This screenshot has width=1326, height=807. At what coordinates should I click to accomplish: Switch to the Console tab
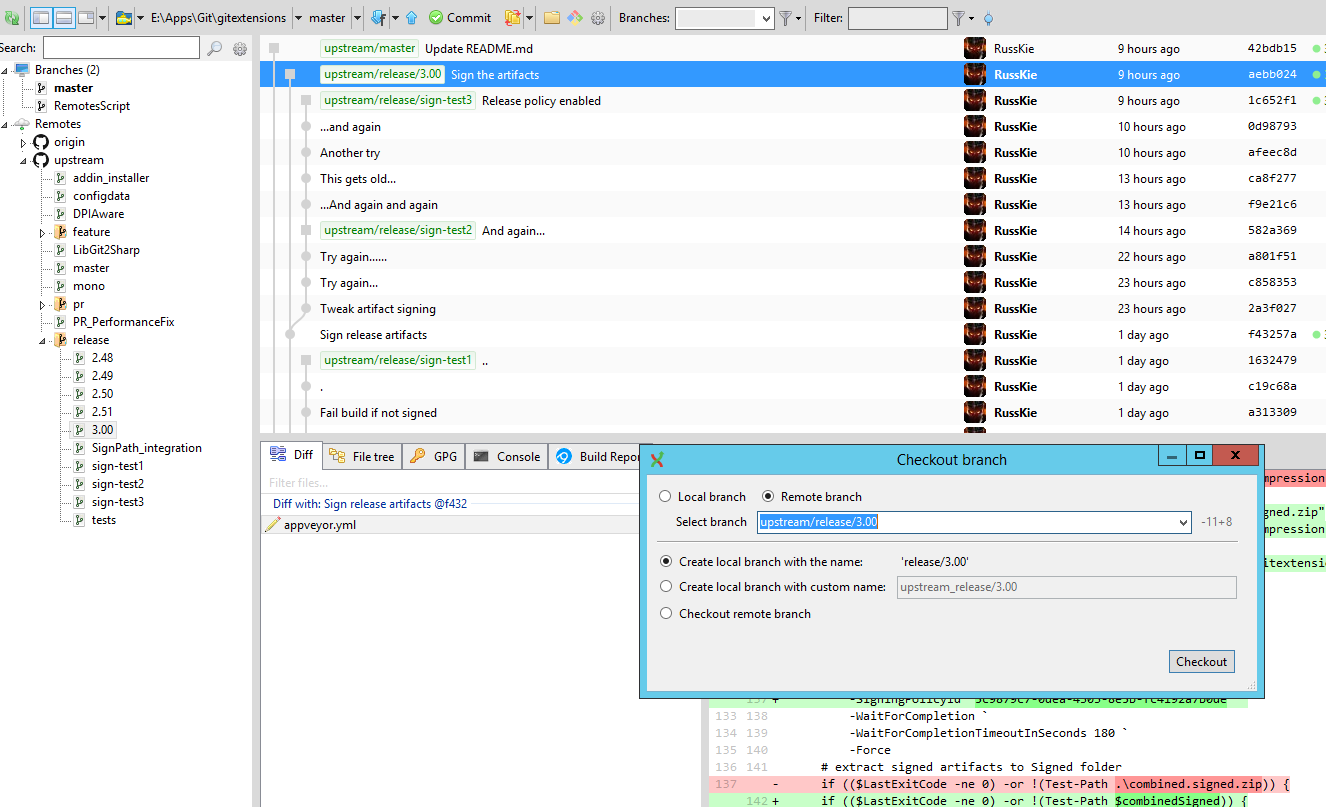tap(506, 456)
